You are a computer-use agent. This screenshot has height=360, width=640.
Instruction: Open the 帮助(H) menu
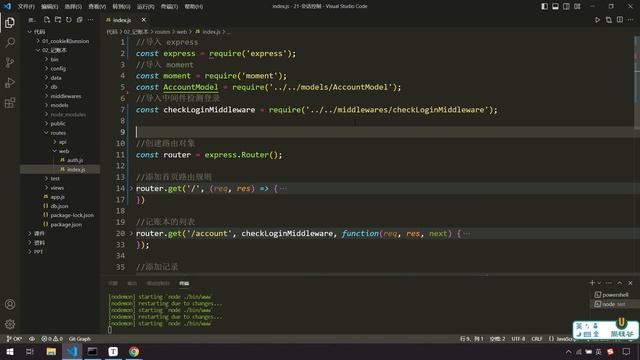click(193, 7)
